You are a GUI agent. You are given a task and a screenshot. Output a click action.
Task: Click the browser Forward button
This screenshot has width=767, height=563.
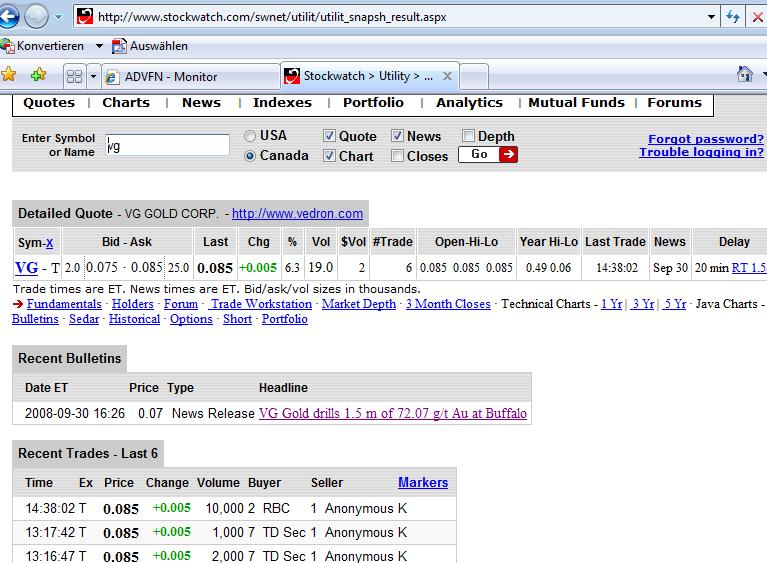[x=36, y=16]
